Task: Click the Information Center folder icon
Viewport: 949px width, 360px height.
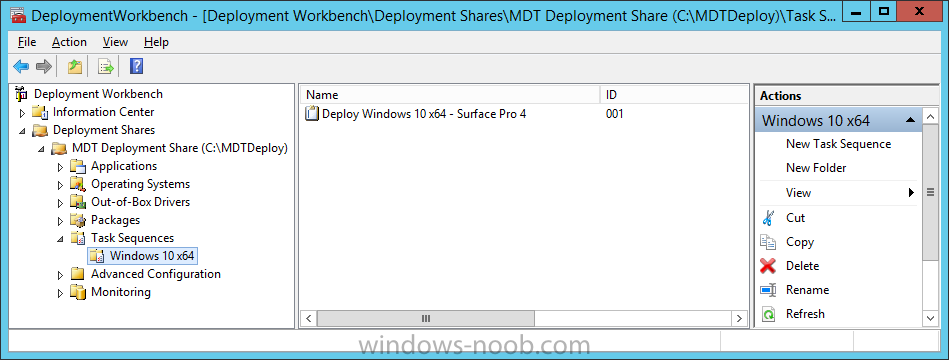Action: [41, 112]
